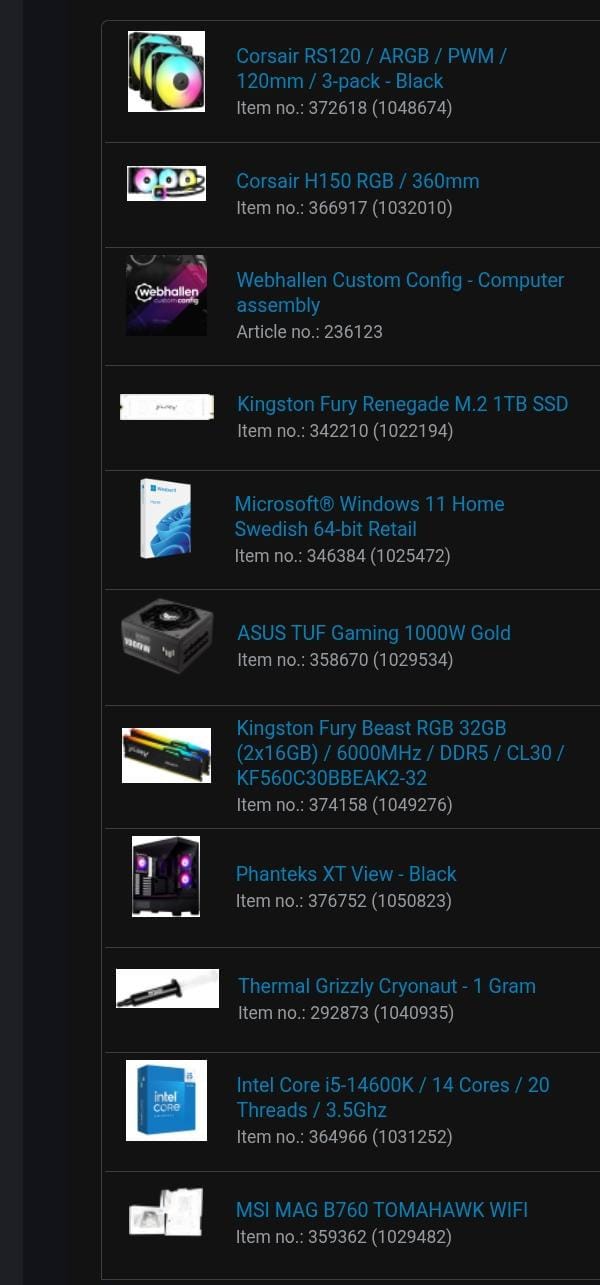Click the Kingston Fury Renegade SSD picture
Screen dimensions: 600x1285
point(167,407)
